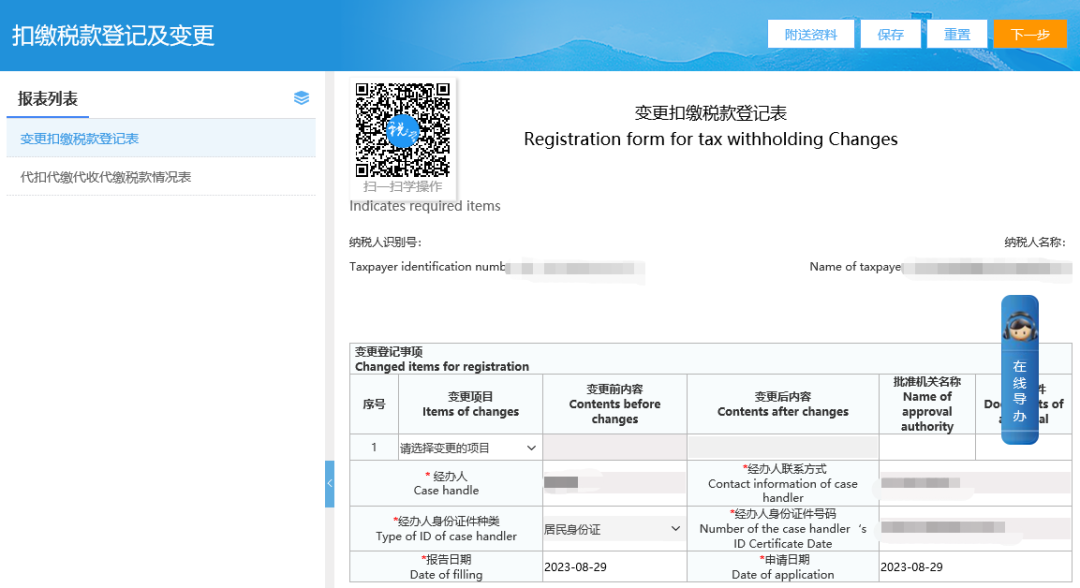
Task: Click the 扣缴税款登记及变更 page title
Action: (x=114, y=36)
